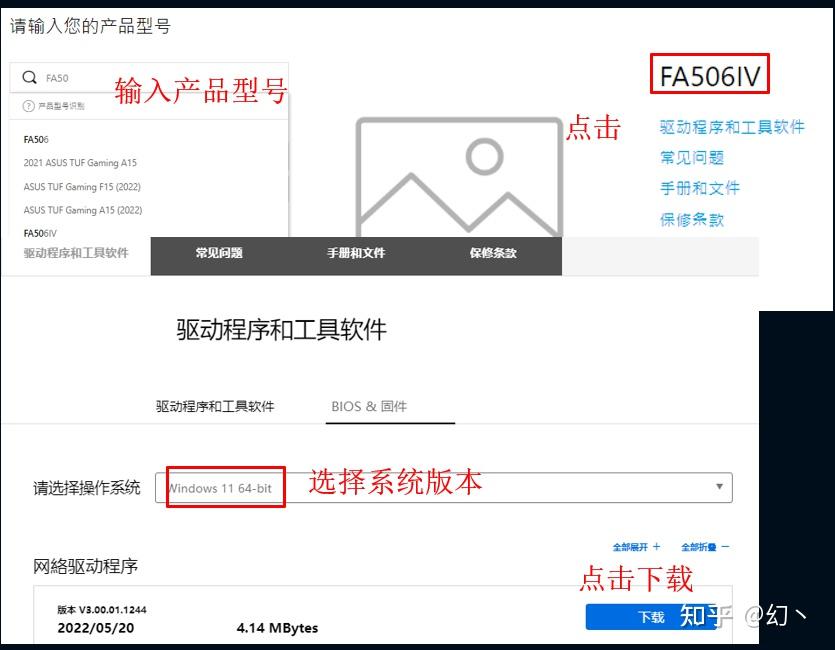Click the 网络驱动程序 section heading

click(85, 566)
